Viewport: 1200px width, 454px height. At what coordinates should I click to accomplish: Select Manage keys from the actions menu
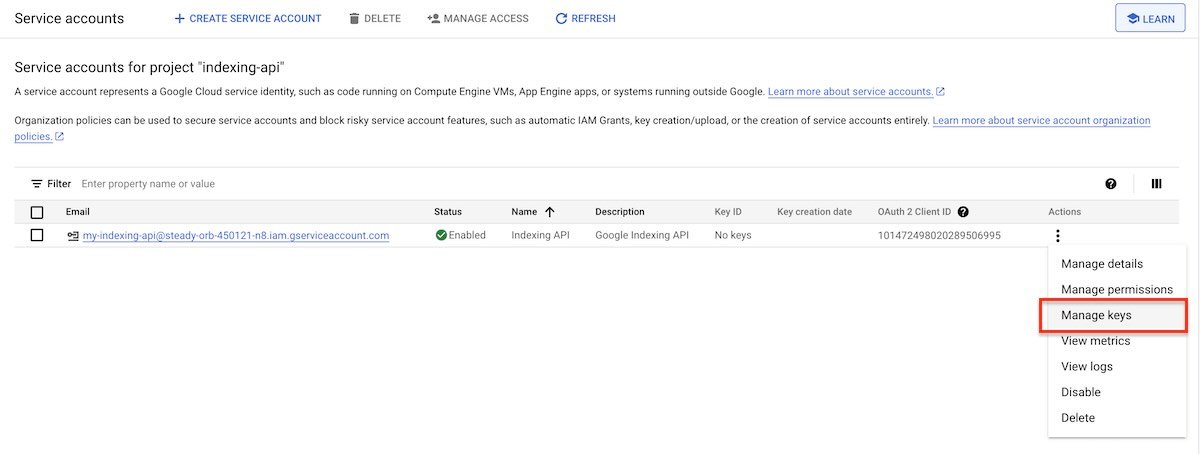[x=1096, y=315]
